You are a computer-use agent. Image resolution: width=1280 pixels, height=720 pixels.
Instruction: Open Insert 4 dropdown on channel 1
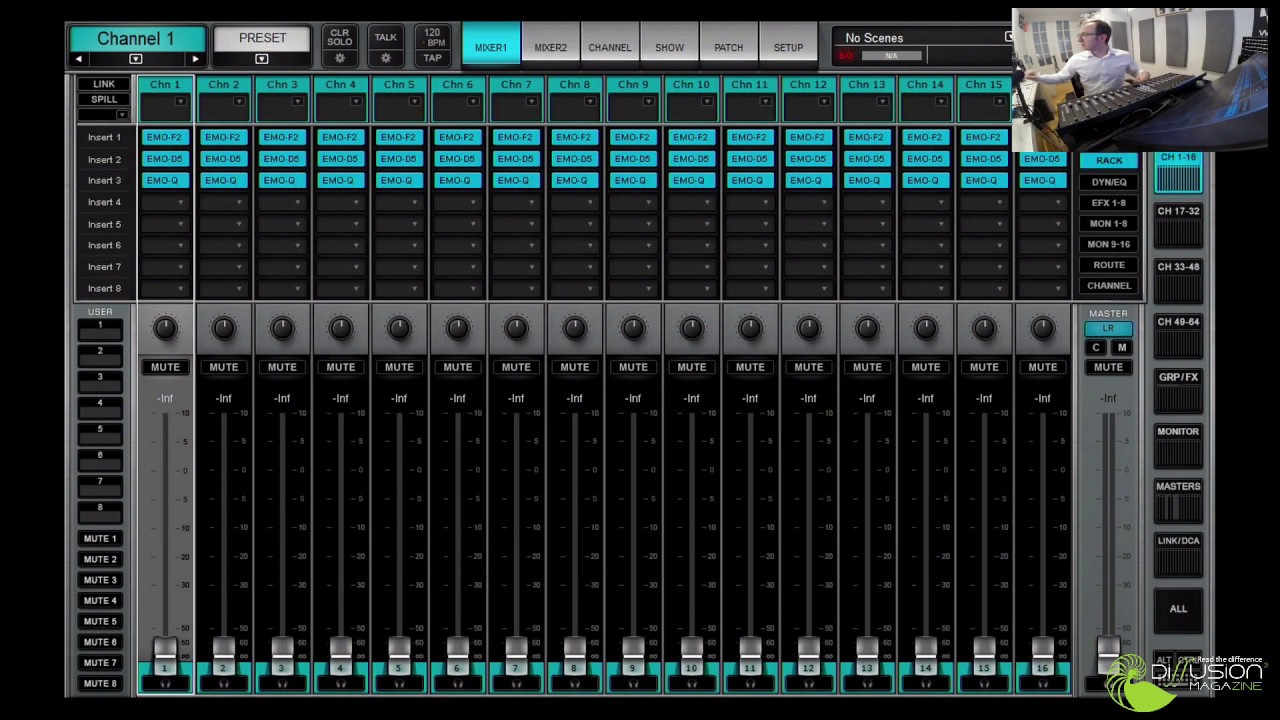coord(165,202)
